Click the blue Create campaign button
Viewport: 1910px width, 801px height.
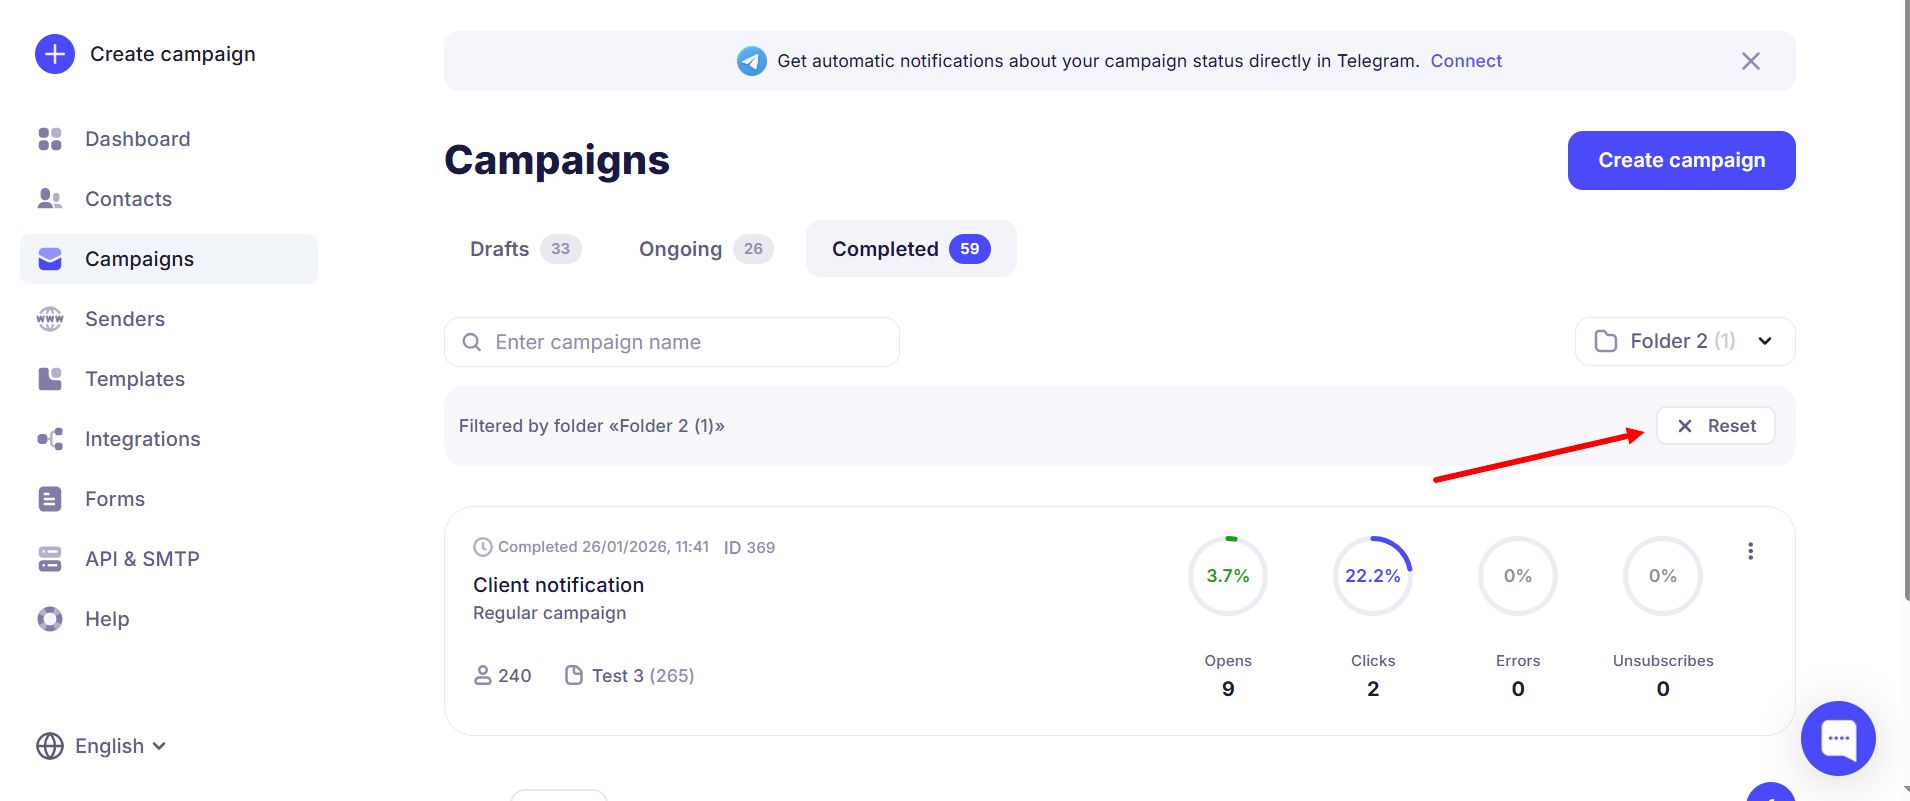coord(1680,160)
